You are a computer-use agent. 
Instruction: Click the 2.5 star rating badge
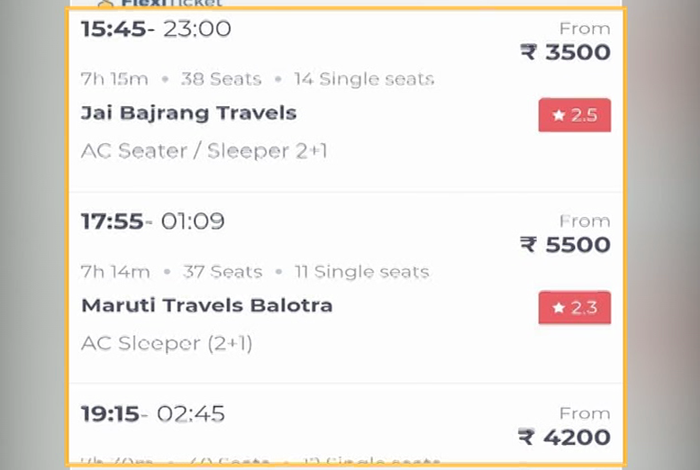[x=575, y=115]
